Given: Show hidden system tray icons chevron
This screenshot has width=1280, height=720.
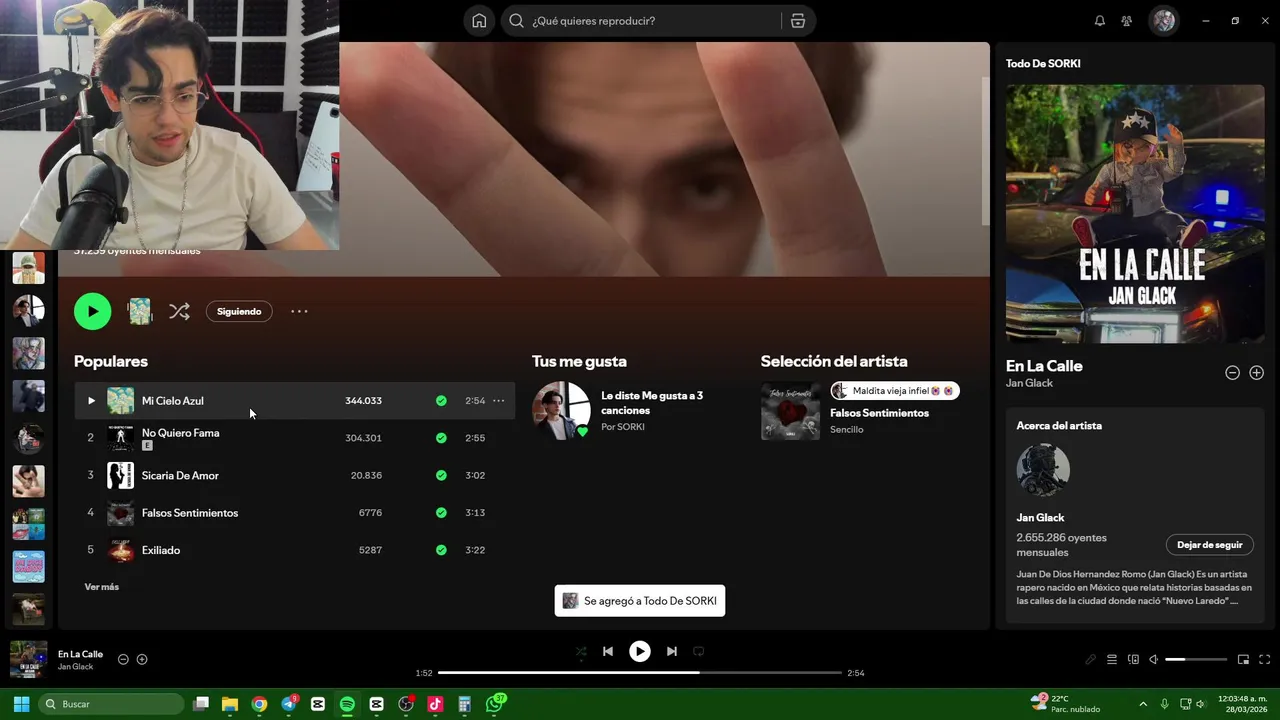Looking at the screenshot, I should click(1143, 704).
